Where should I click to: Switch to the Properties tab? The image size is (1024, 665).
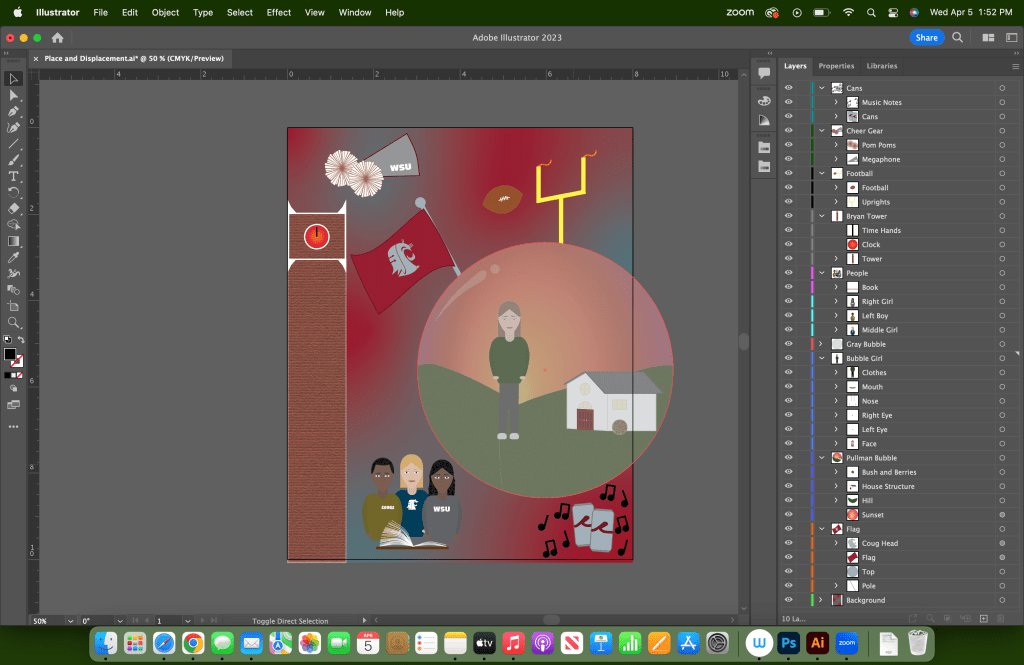tap(836, 66)
